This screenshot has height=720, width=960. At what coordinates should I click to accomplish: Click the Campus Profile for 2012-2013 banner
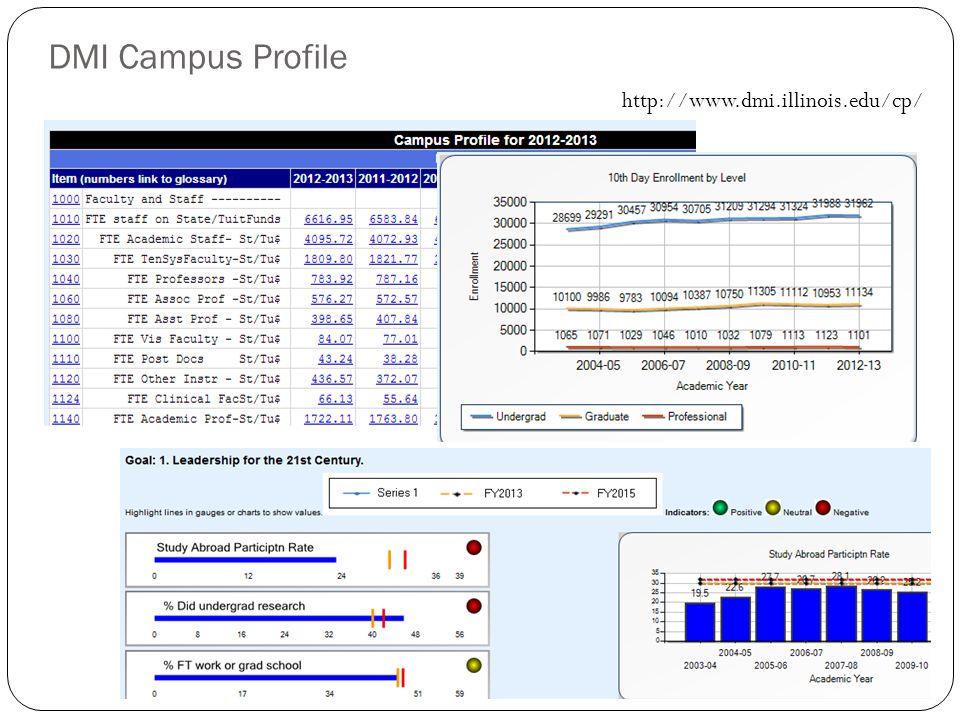(495, 140)
